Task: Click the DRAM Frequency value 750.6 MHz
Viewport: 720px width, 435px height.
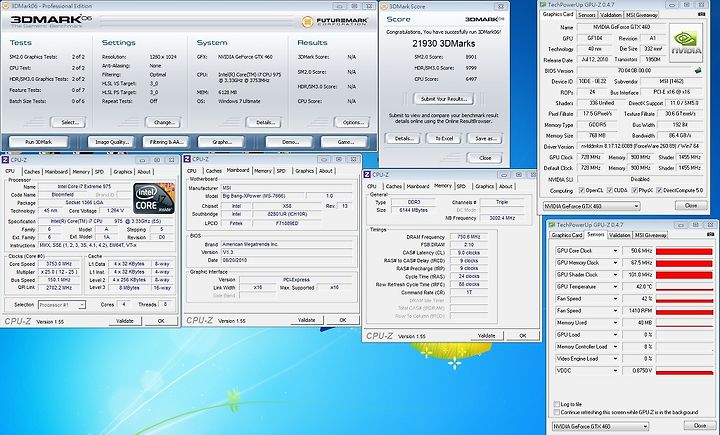Action: tap(468, 237)
